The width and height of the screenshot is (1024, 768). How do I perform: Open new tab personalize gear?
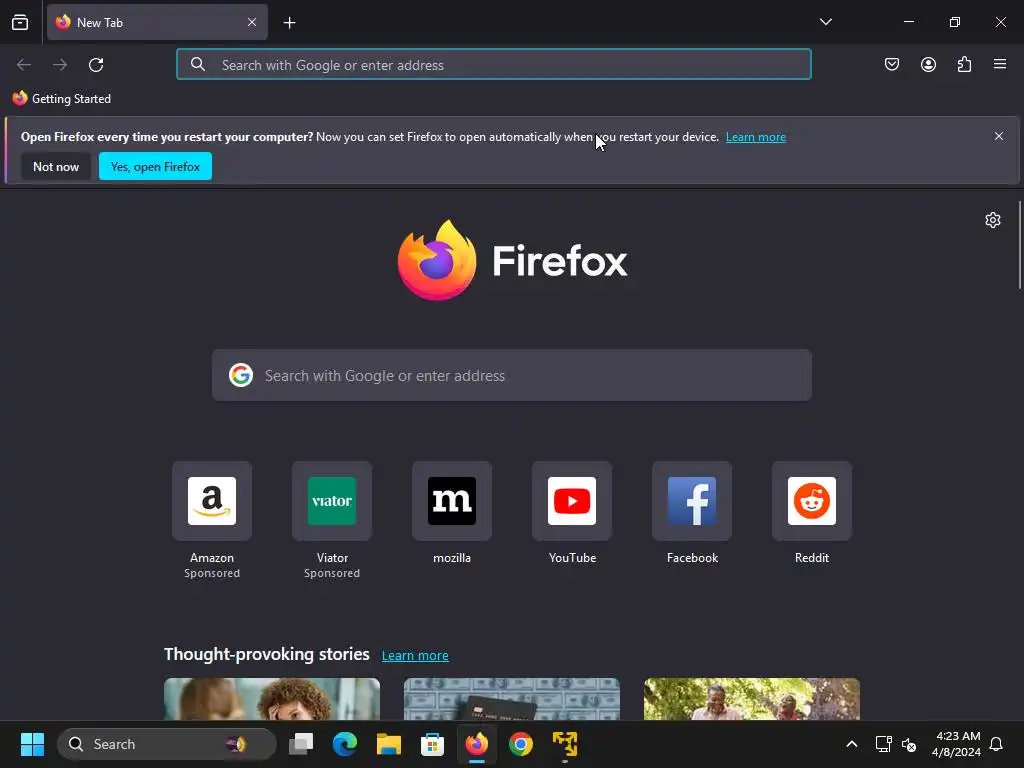(x=993, y=220)
